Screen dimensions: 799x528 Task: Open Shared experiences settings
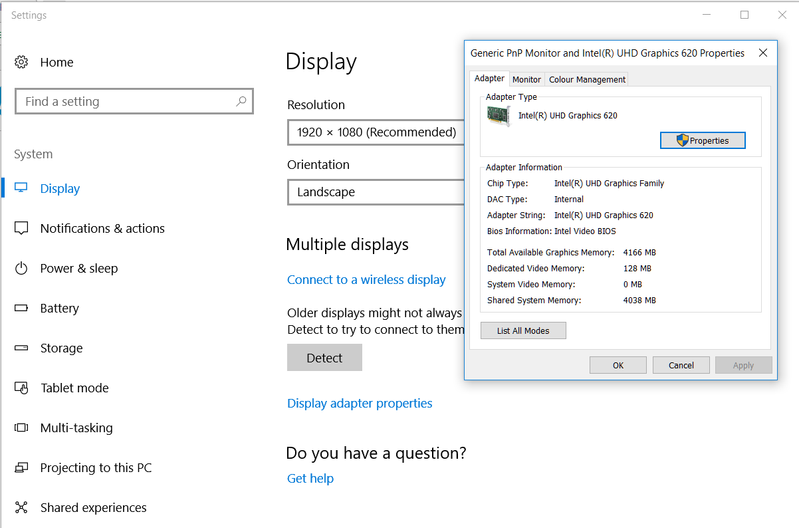tap(93, 508)
